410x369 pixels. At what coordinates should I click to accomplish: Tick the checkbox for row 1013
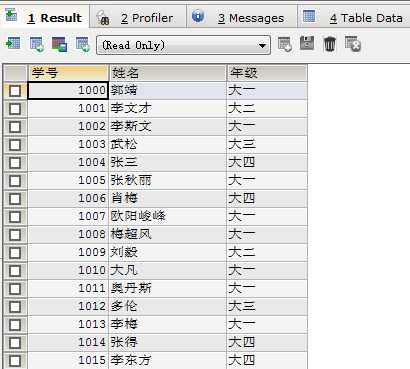coord(15,325)
